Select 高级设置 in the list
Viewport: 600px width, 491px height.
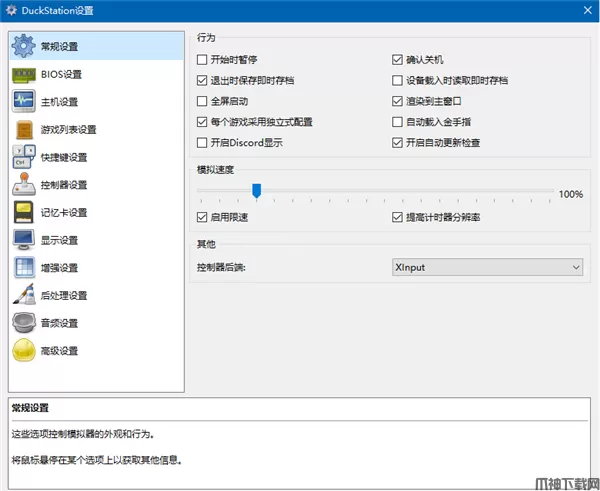pos(96,351)
